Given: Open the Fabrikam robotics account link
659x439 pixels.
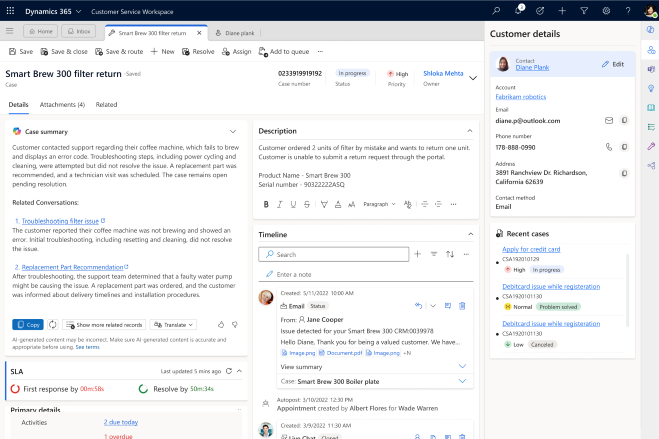Looking at the screenshot, I should pyautogui.click(x=521, y=97).
